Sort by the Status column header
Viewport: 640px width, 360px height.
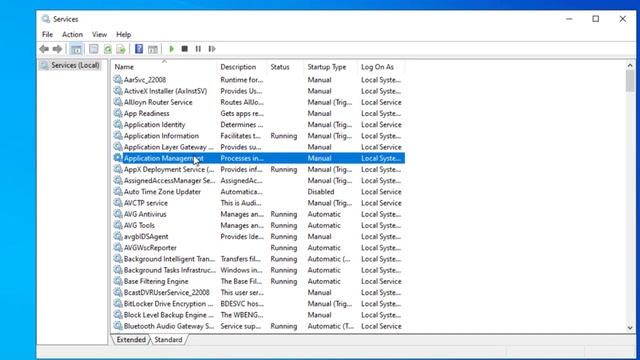point(285,67)
